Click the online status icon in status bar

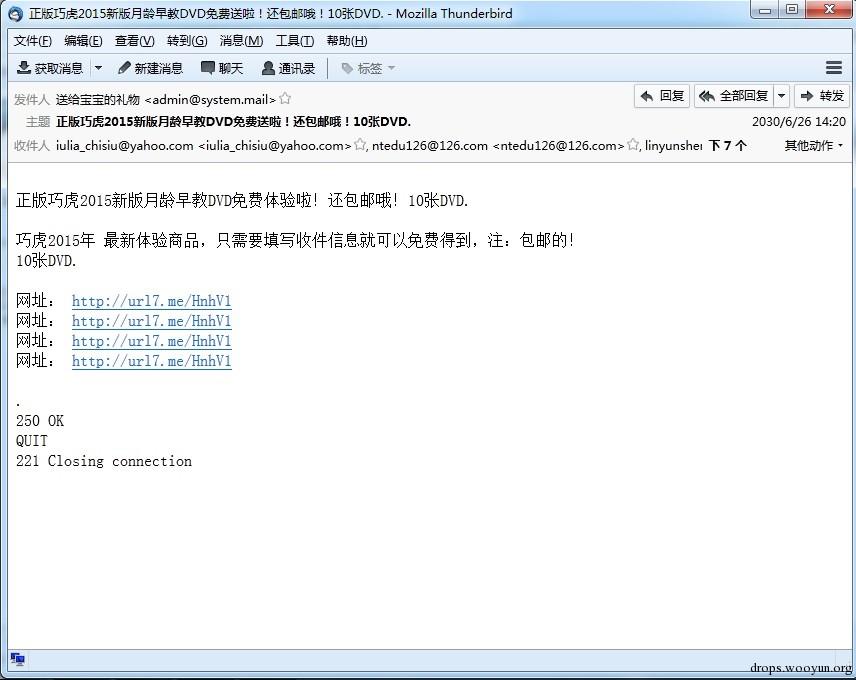point(17,659)
